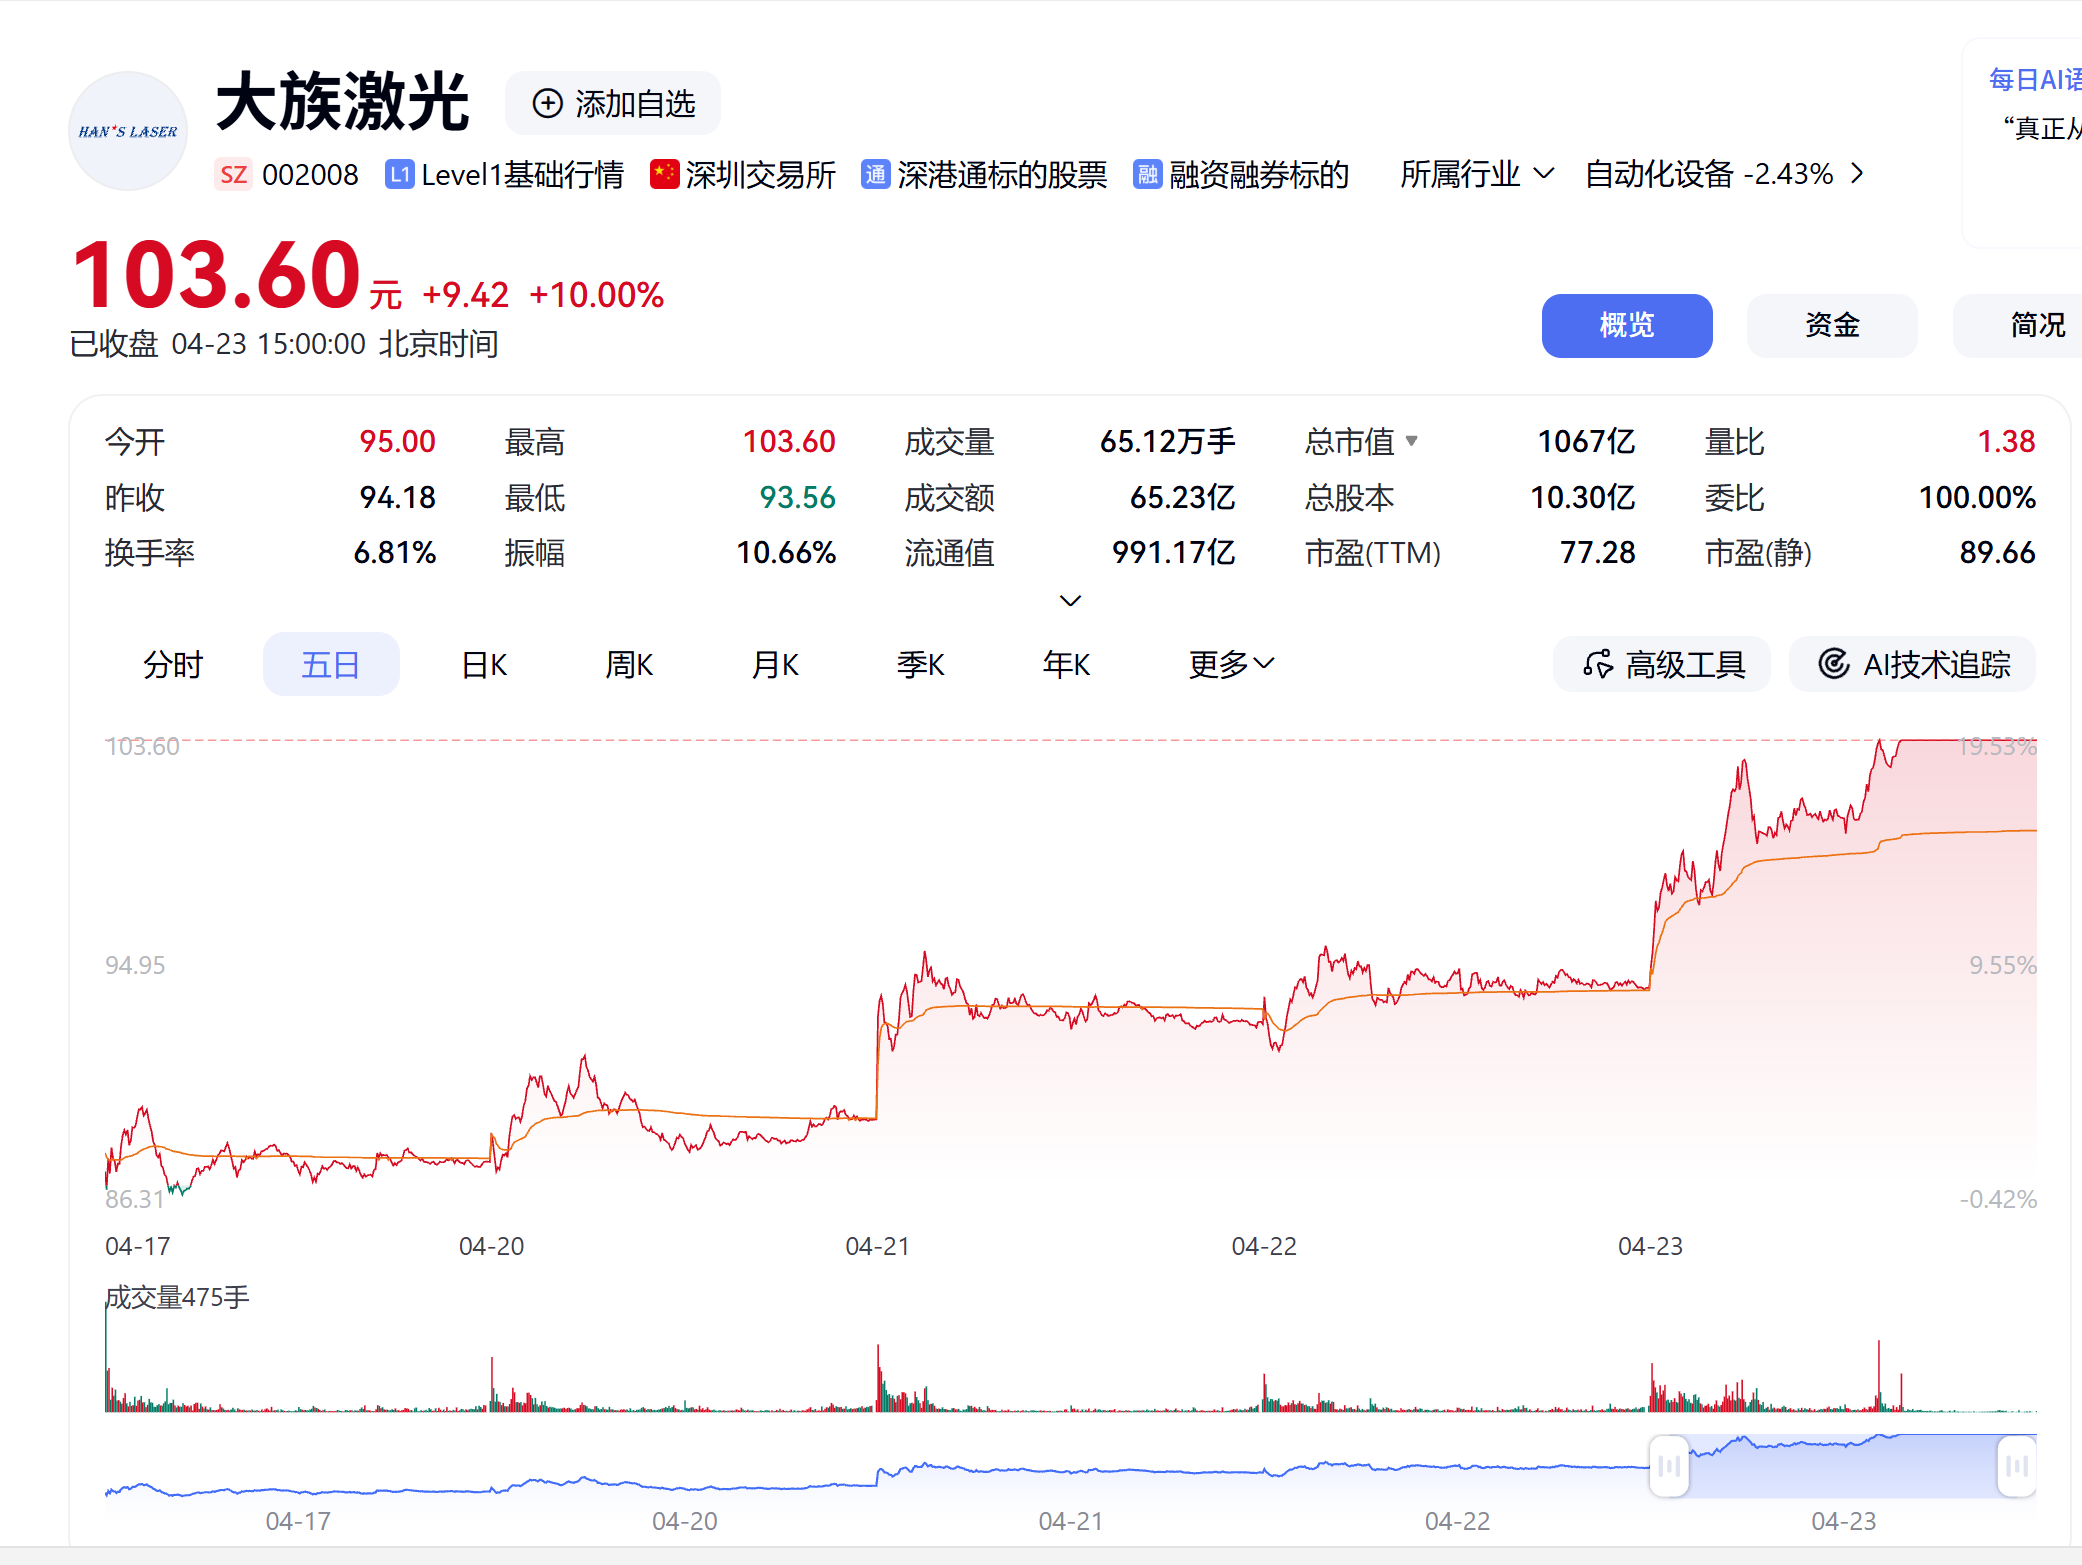Click the China flag exchange icon

click(x=664, y=174)
